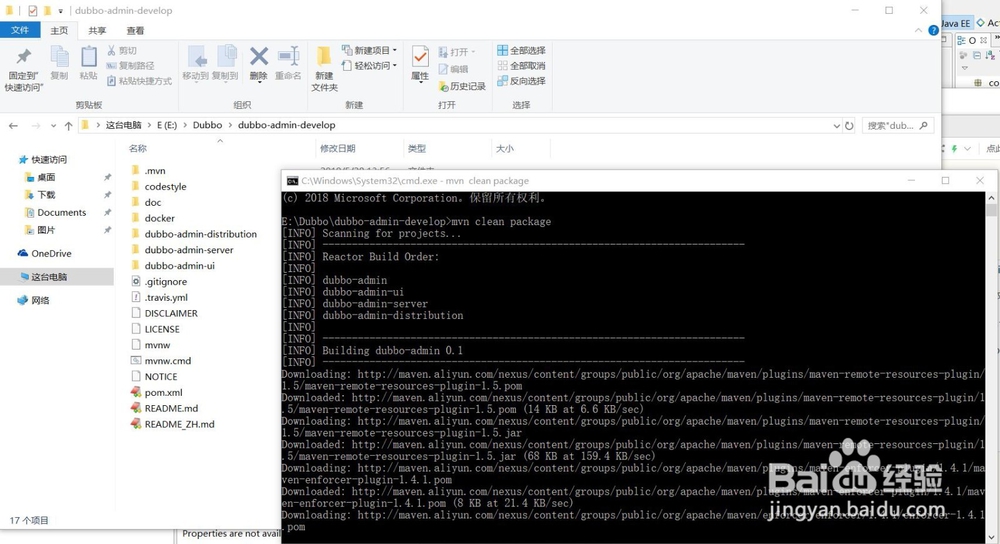Click the Copy icon in the ribbon
The height and width of the screenshot is (544, 1000).
59,57
